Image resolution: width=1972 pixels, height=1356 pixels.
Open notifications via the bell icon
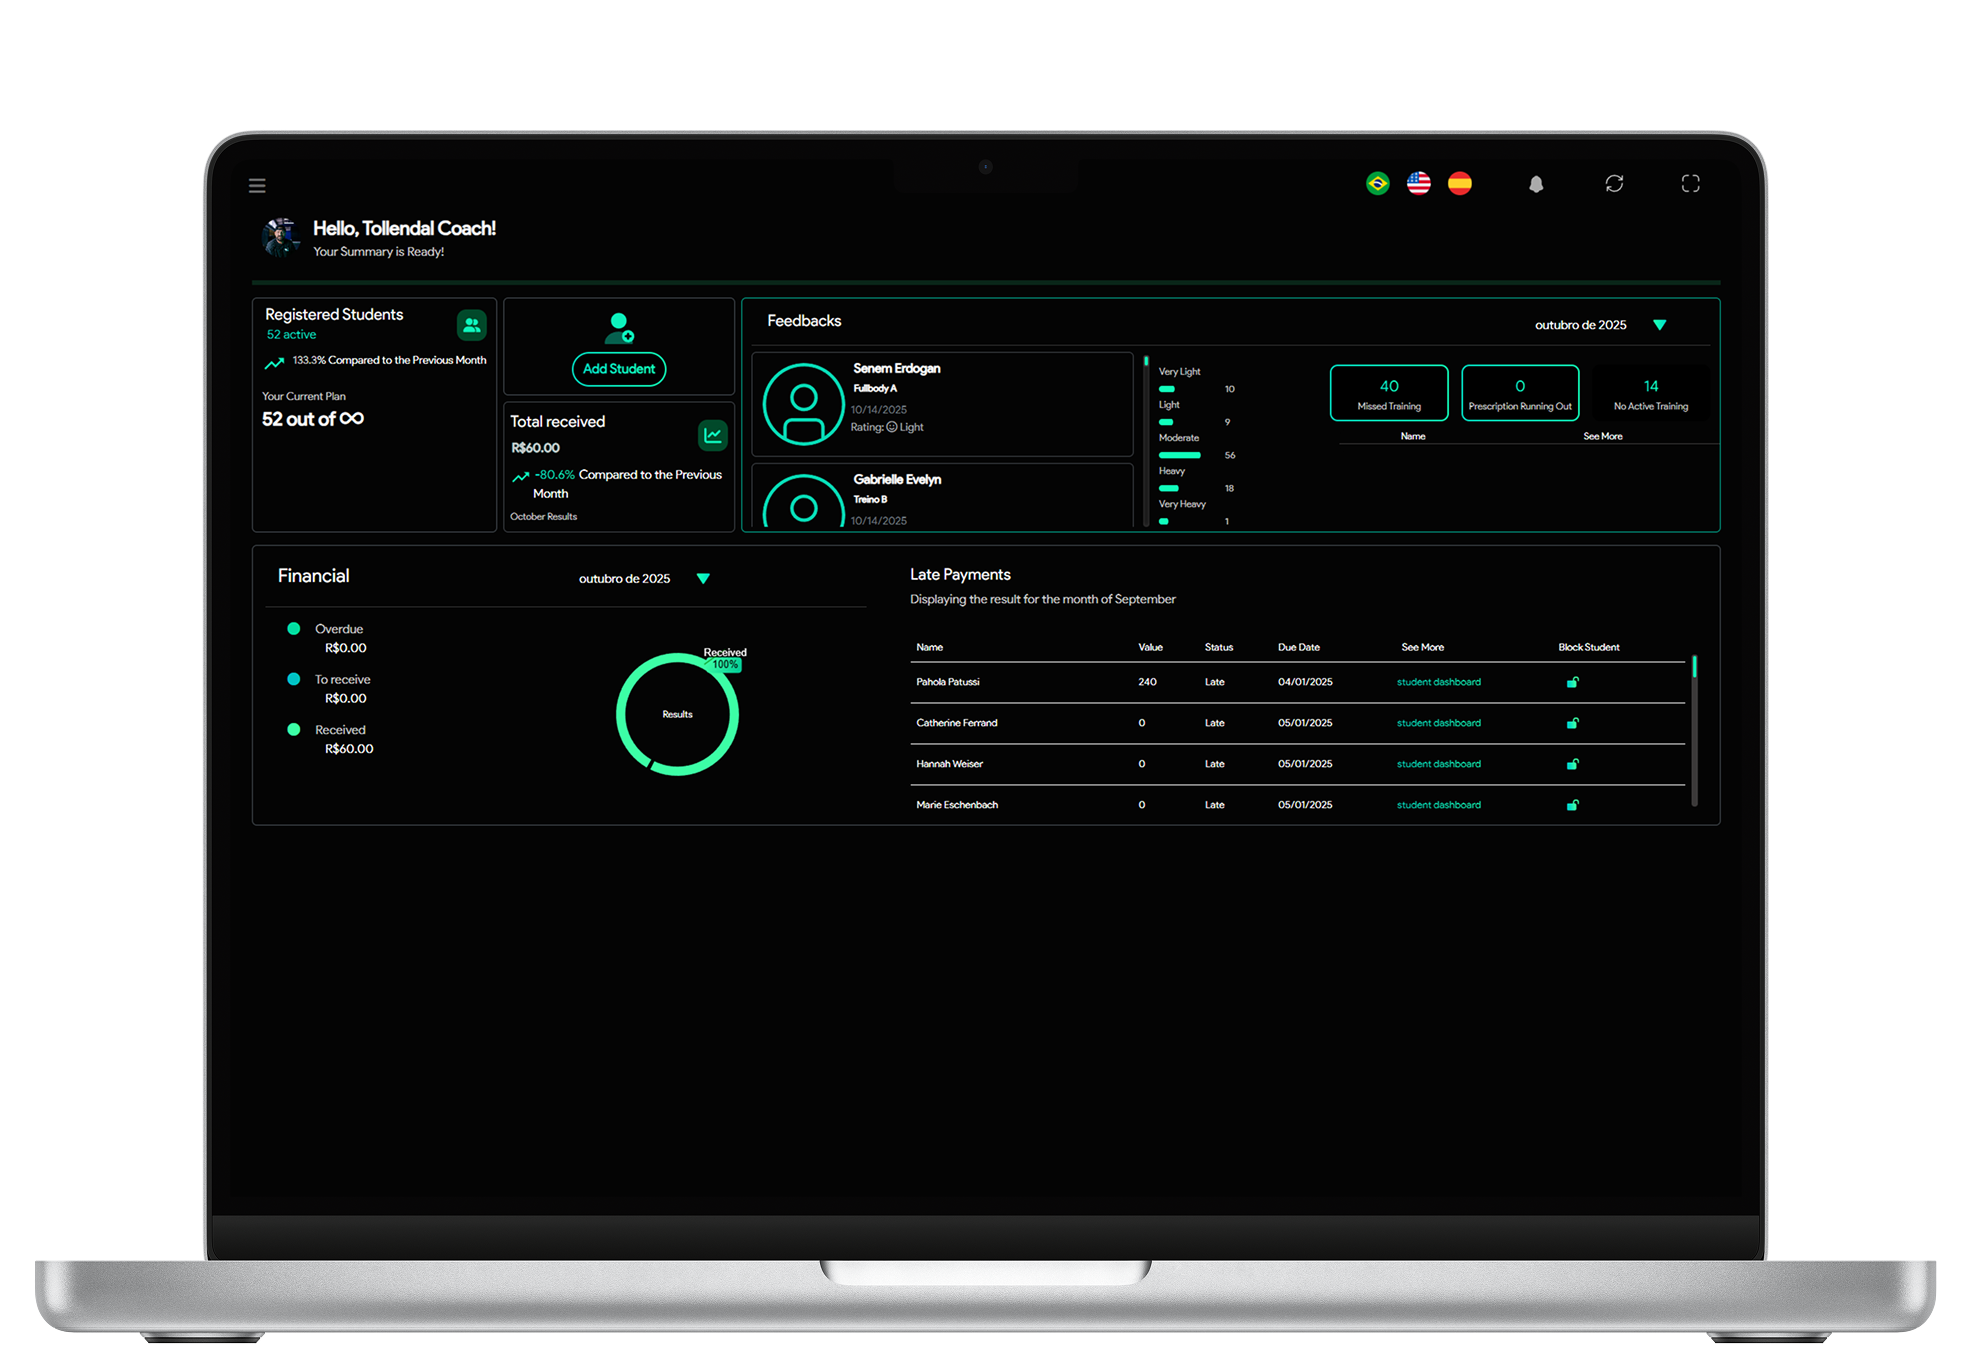pos(1536,184)
